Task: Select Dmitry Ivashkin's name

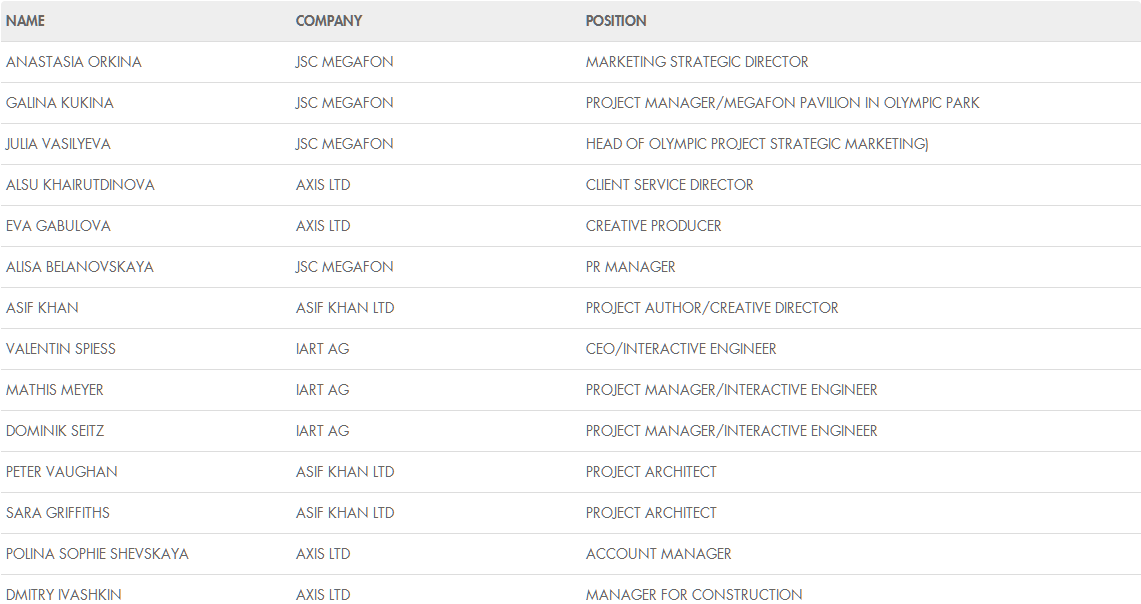Action: (x=64, y=595)
